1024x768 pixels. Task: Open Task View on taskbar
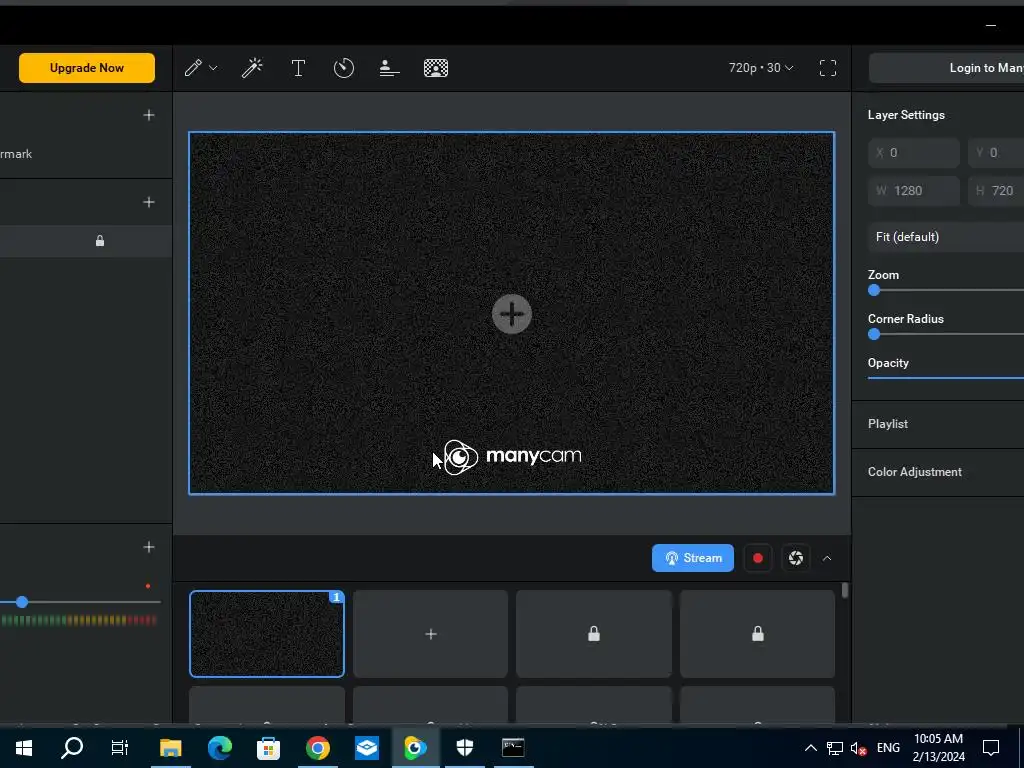click(x=120, y=748)
